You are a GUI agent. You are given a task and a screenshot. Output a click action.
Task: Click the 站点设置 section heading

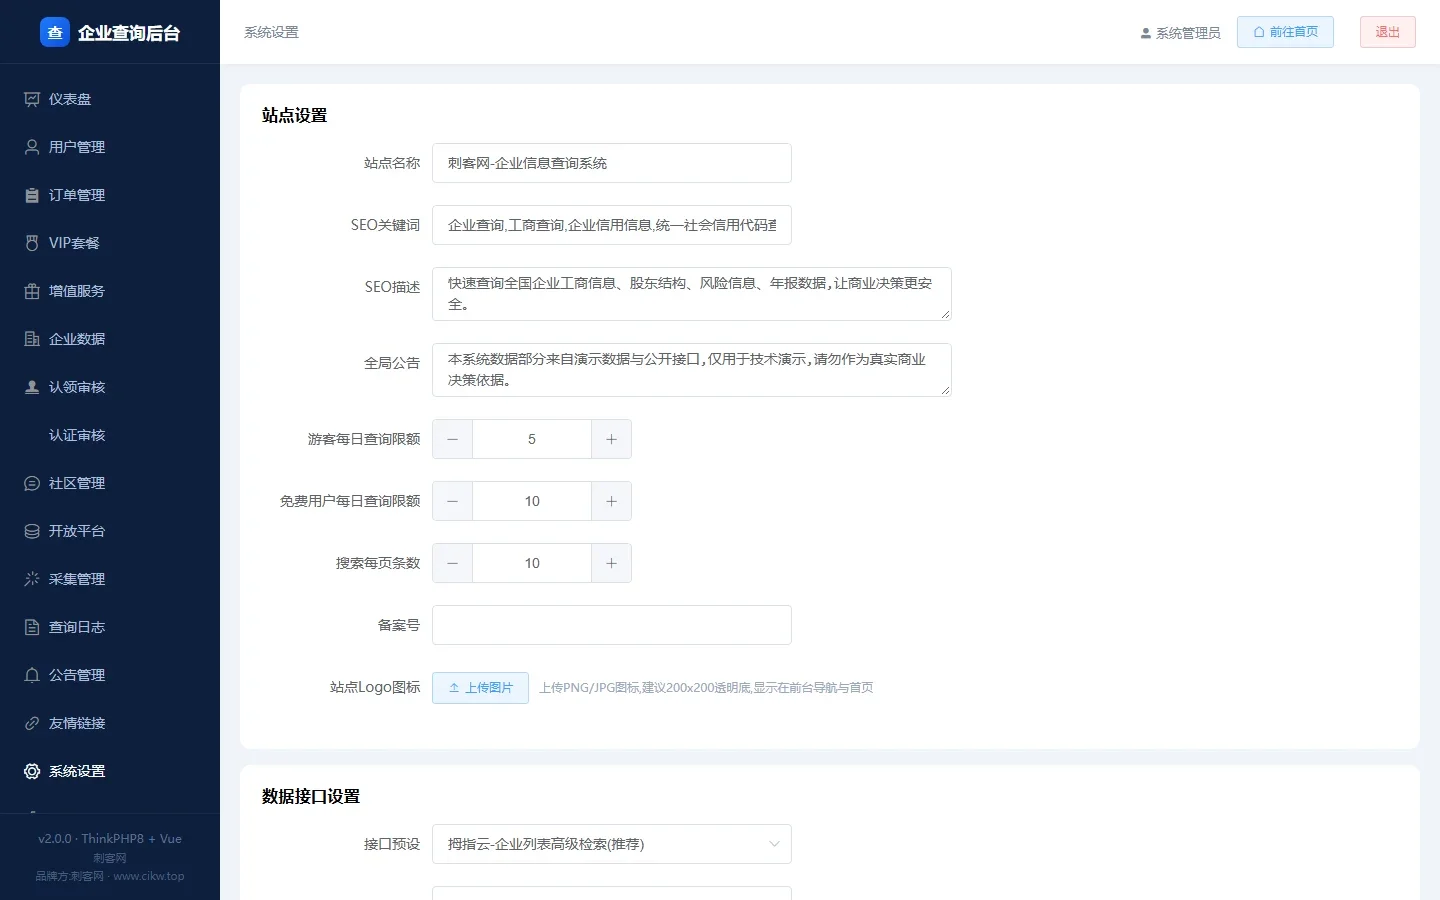pyautogui.click(x=294, y=115)
